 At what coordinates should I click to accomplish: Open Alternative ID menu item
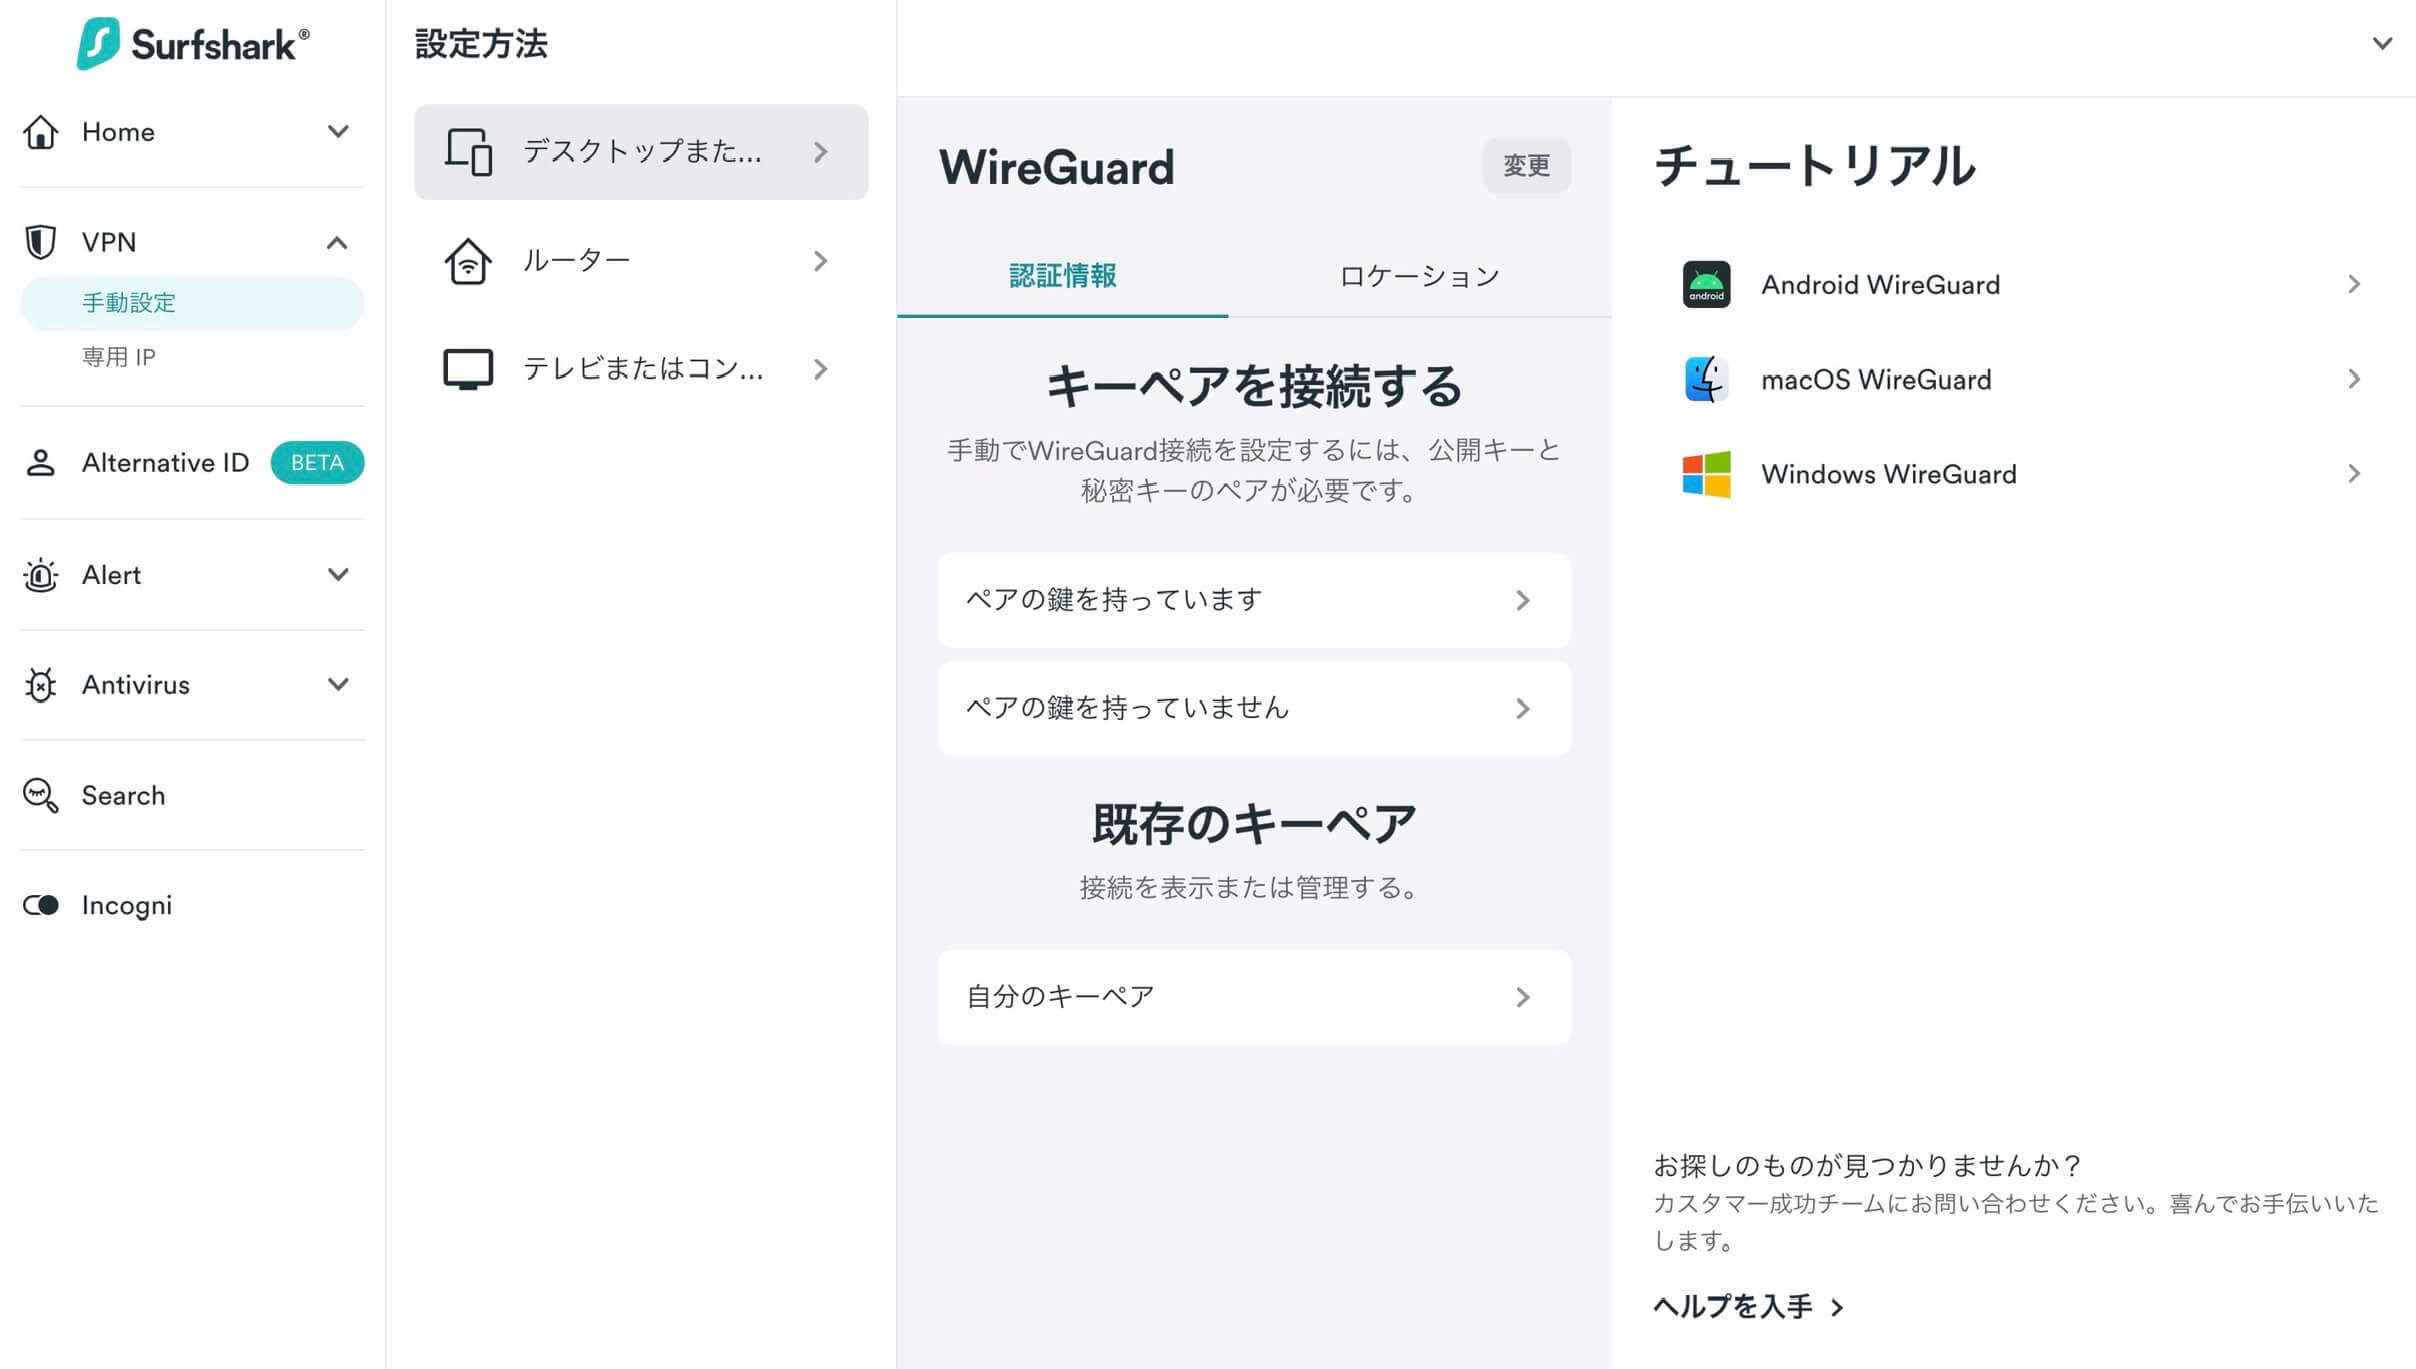click(165, 463)
